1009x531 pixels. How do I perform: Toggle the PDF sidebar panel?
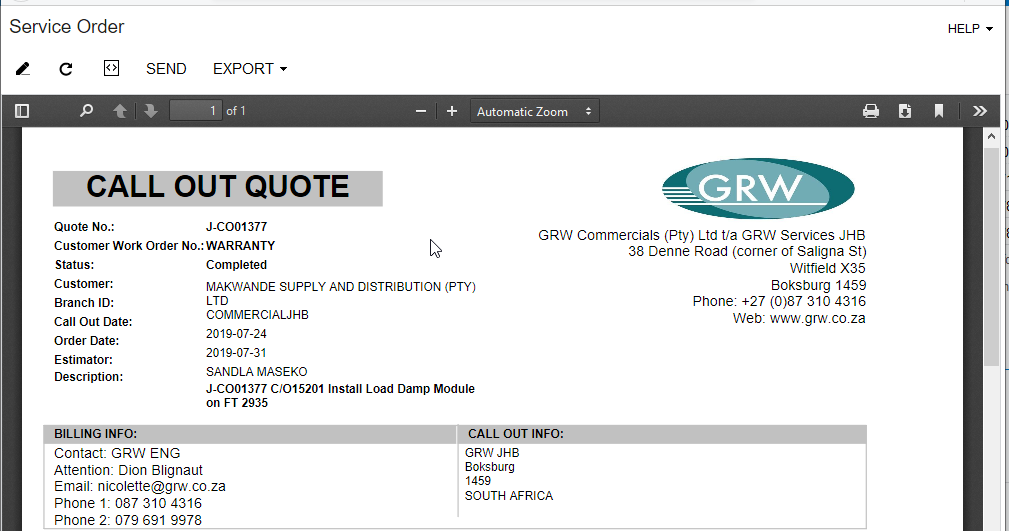[22, 111]
